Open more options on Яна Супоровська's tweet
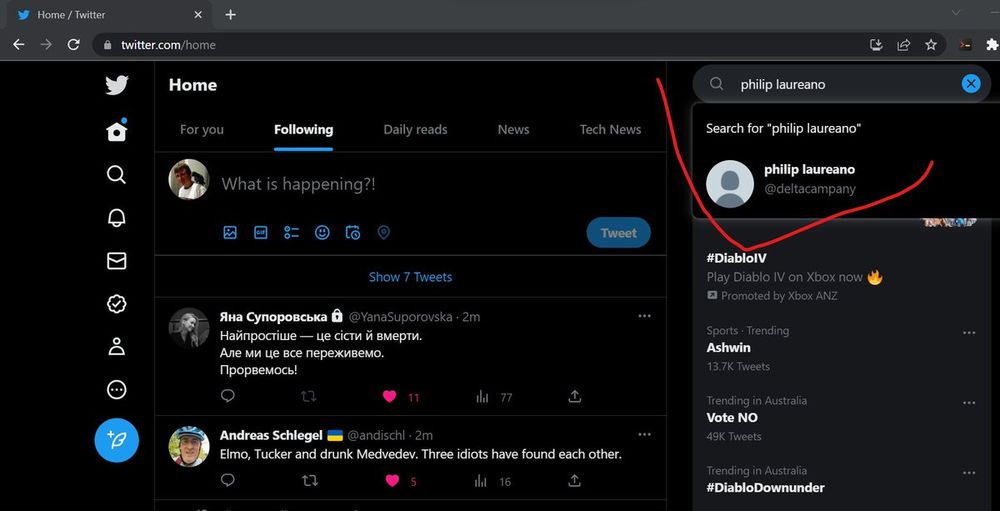Viewport: 1000px width, 511px height. [x=645, y=316]
